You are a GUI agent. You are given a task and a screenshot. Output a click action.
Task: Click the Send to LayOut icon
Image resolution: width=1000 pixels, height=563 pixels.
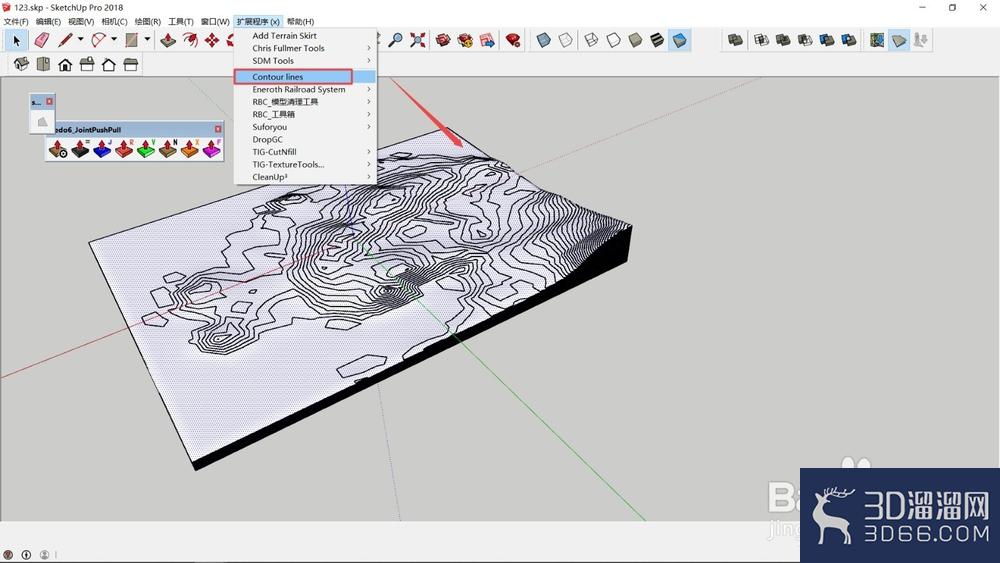487,40
